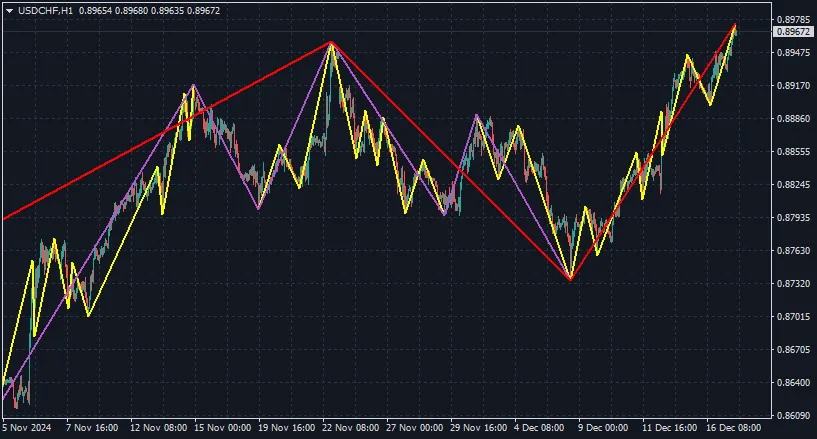Click the 0.87320 price axis label
Screen dimensions: 817x439
(791, 284)
